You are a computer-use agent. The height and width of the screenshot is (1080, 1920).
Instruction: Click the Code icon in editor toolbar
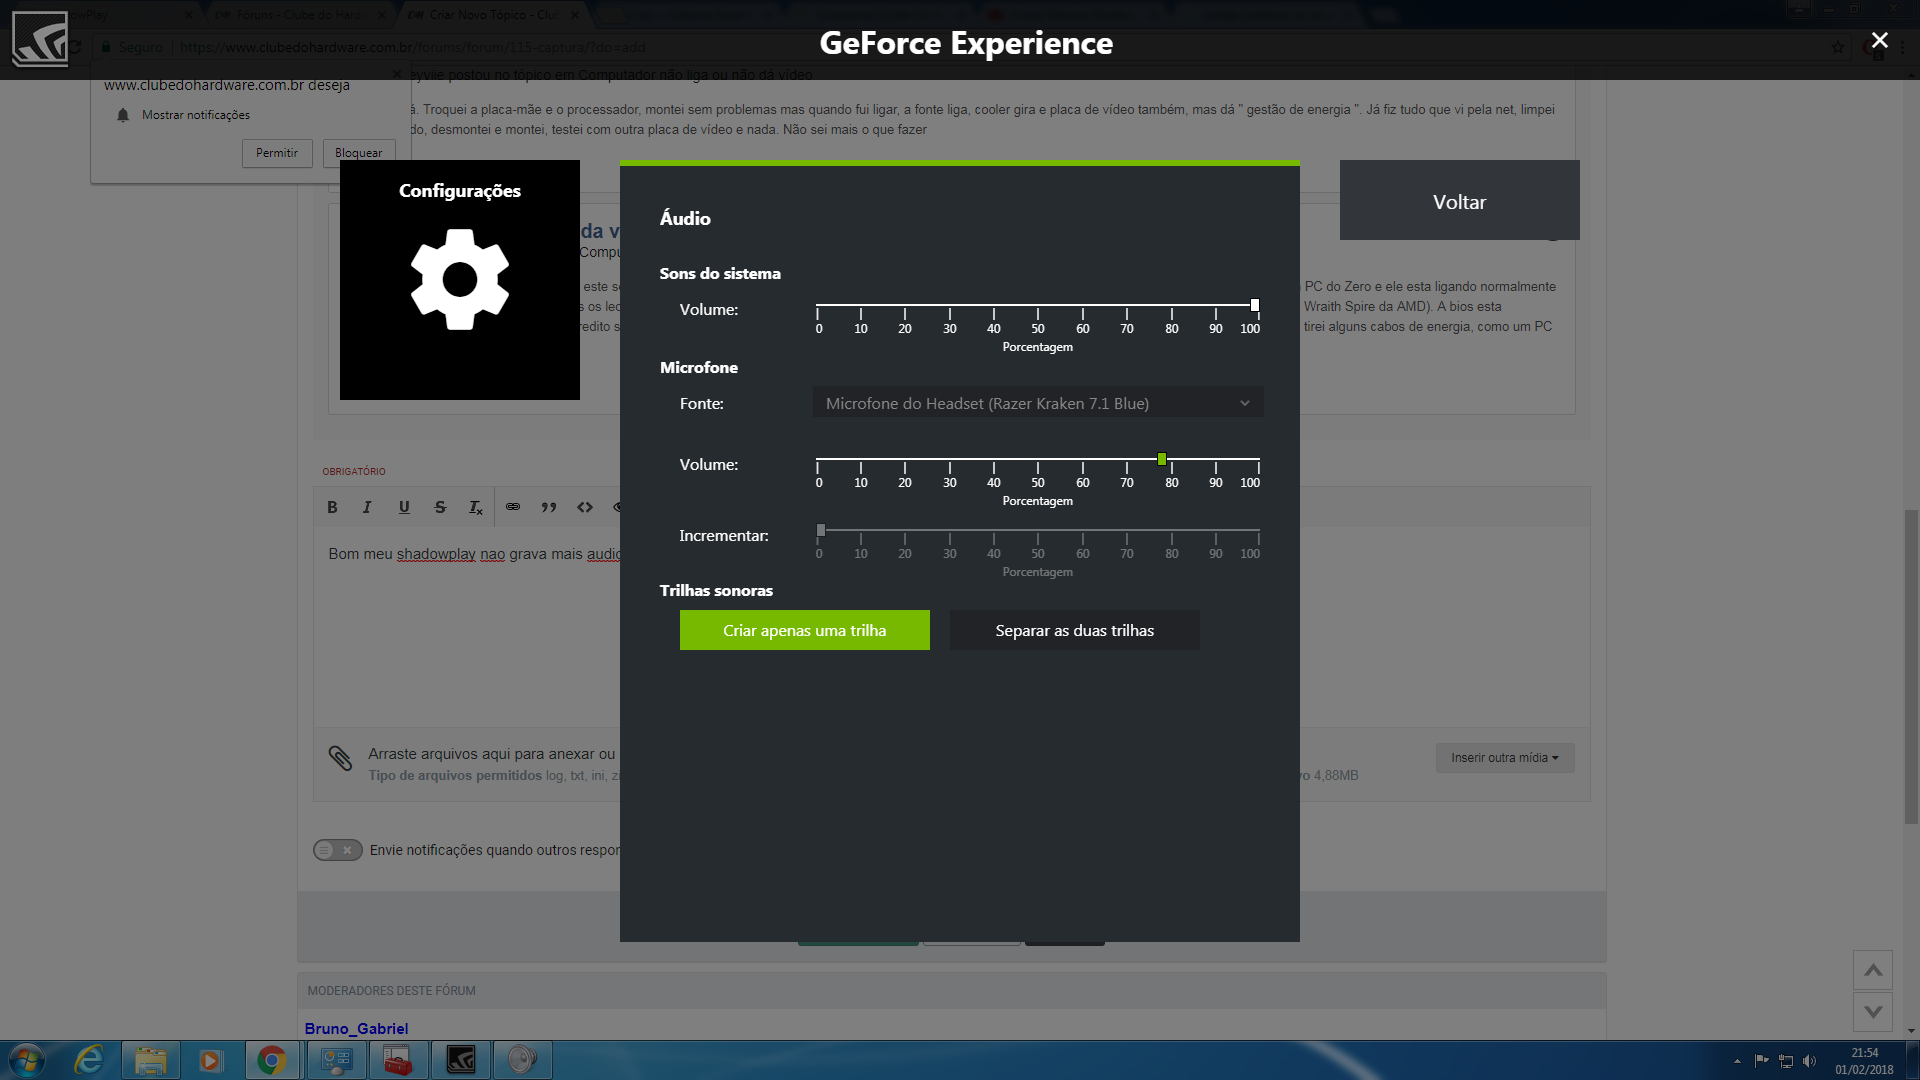(585, 507)
